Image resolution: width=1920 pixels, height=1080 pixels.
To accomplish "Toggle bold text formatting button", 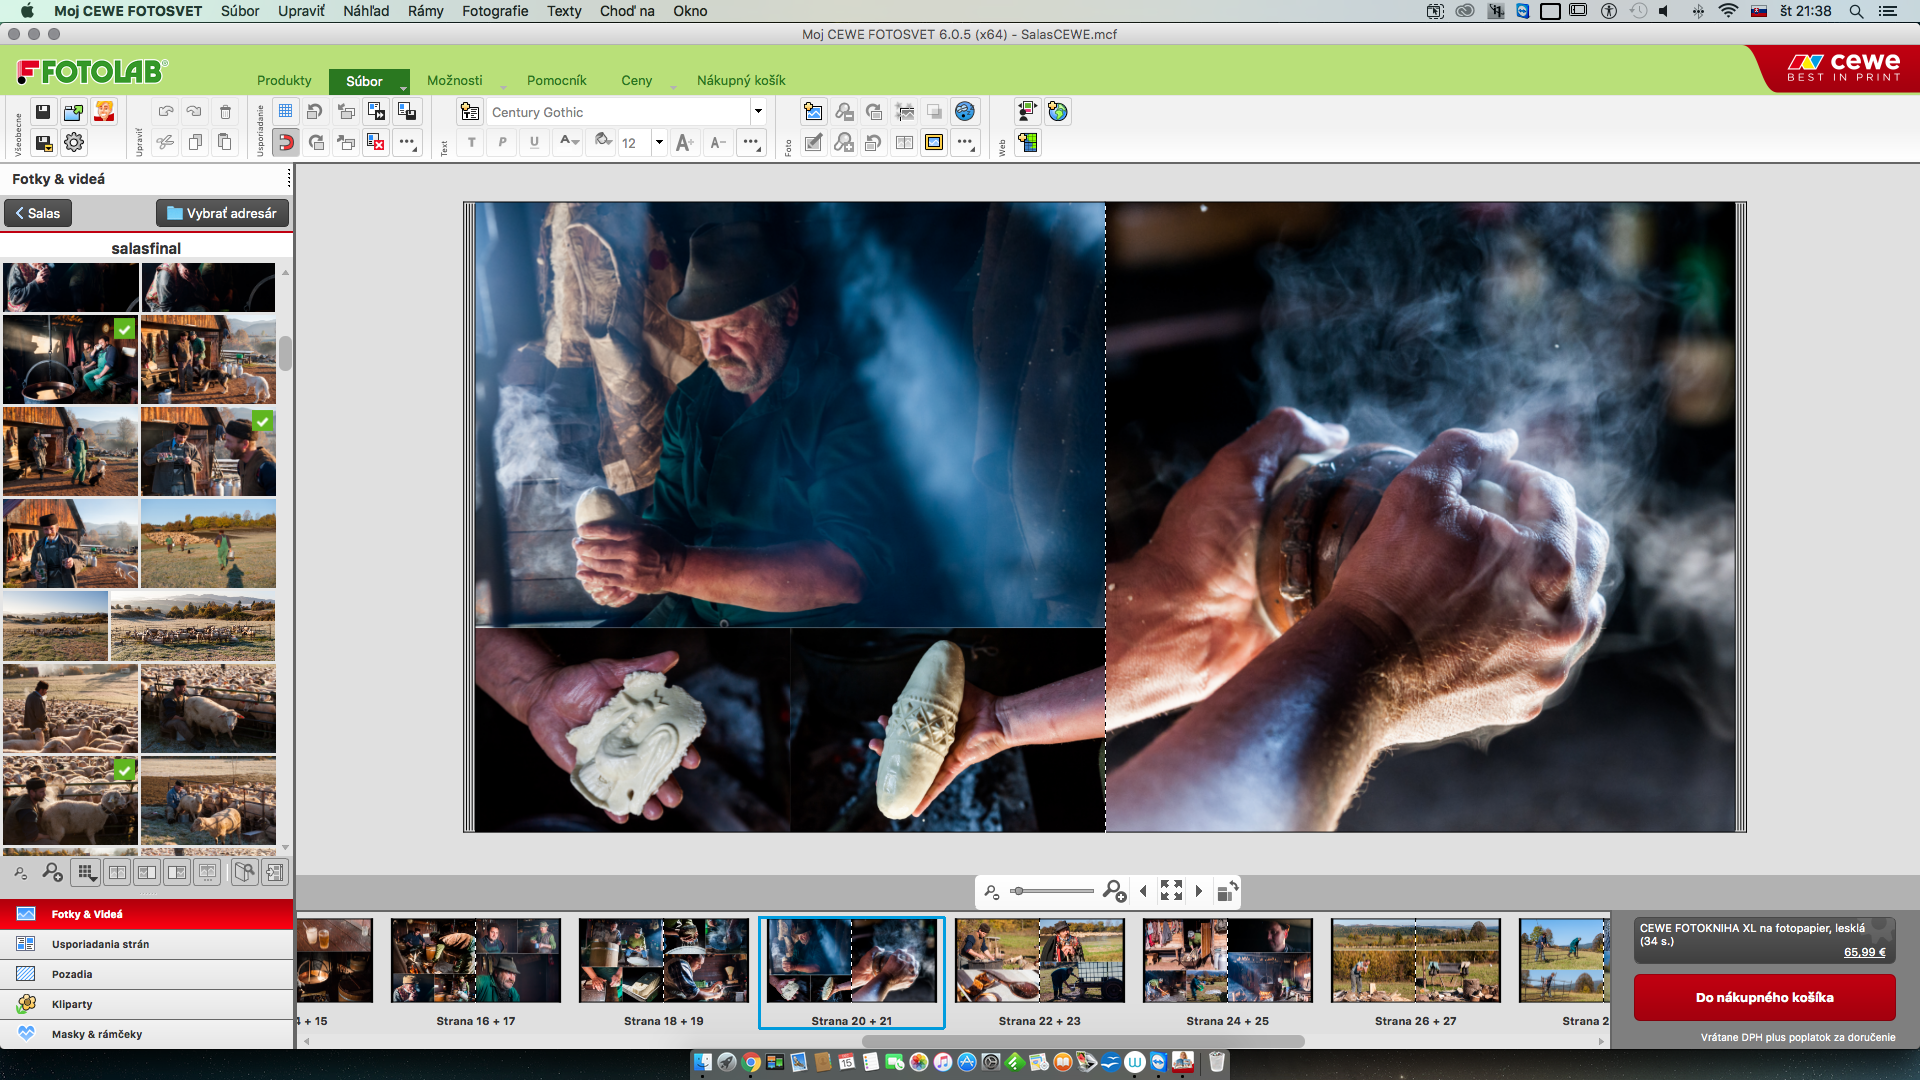I will (x=472, y=143).
